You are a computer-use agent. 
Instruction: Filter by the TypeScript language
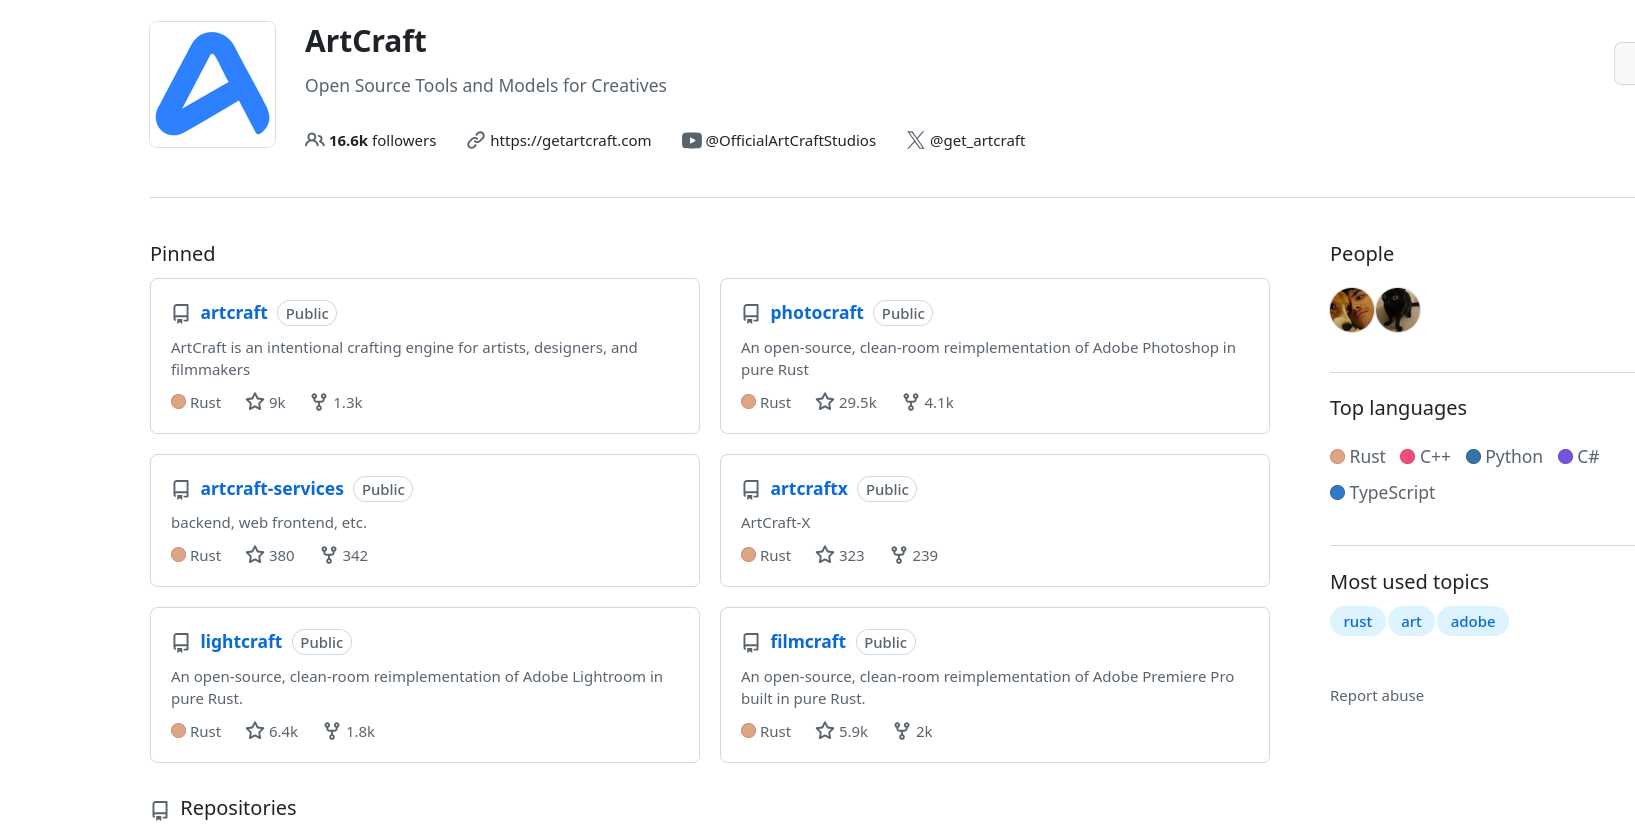coord(1383,493)
